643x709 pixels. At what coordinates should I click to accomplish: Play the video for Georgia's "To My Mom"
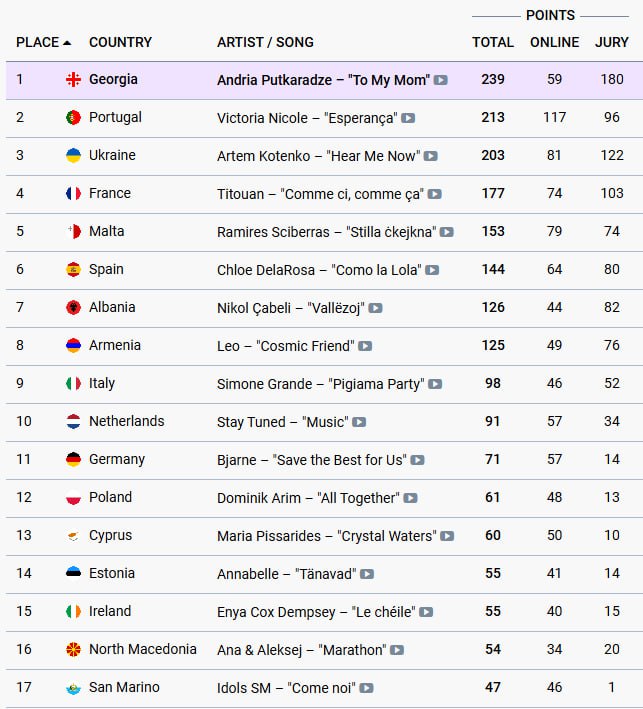(x=440, y=80)
